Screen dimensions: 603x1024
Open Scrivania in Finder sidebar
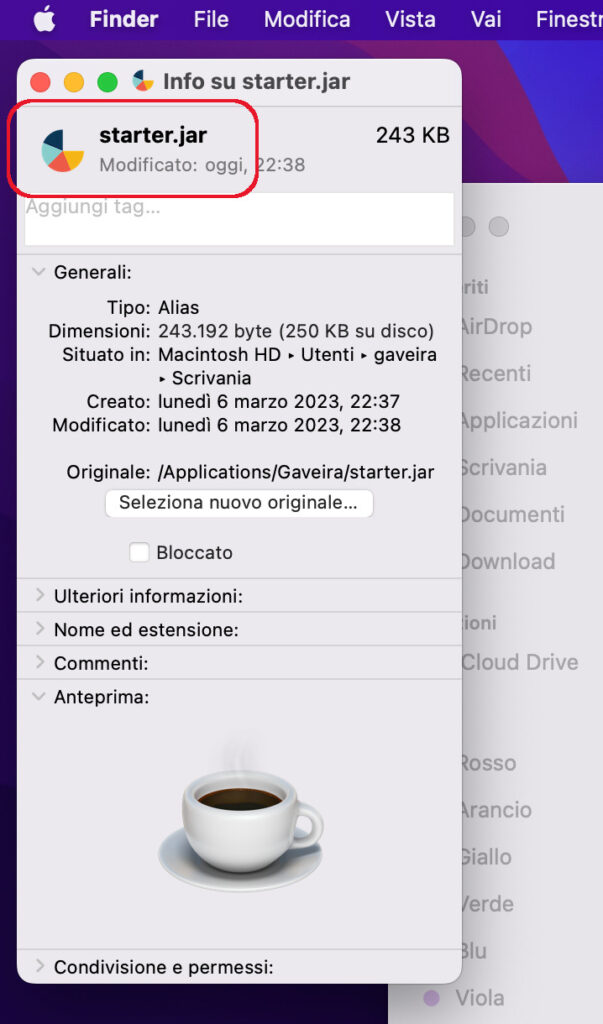tap(504, 468)
